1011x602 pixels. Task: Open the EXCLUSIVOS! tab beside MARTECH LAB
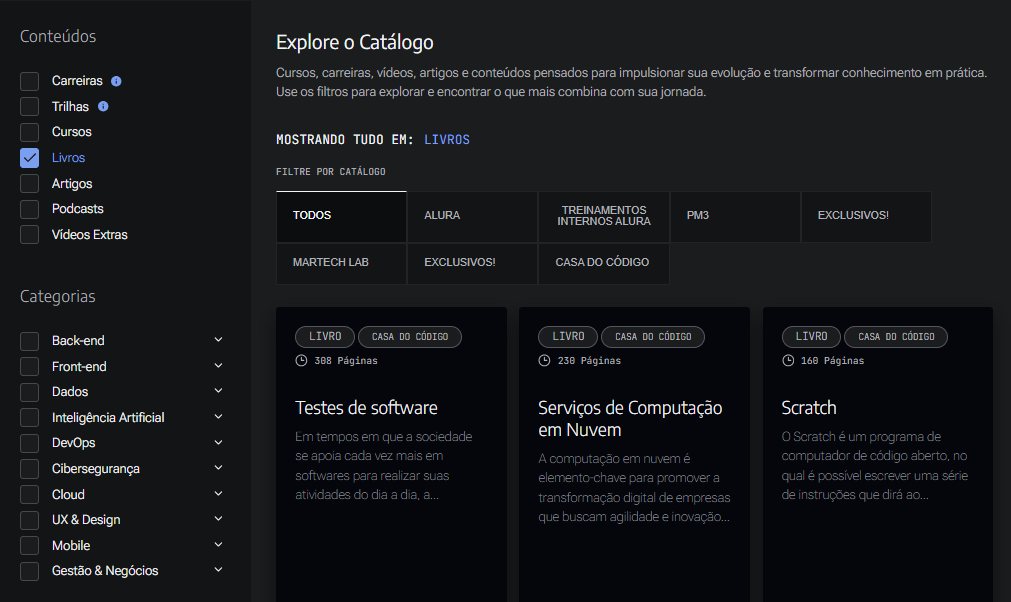tap(473, 263)
